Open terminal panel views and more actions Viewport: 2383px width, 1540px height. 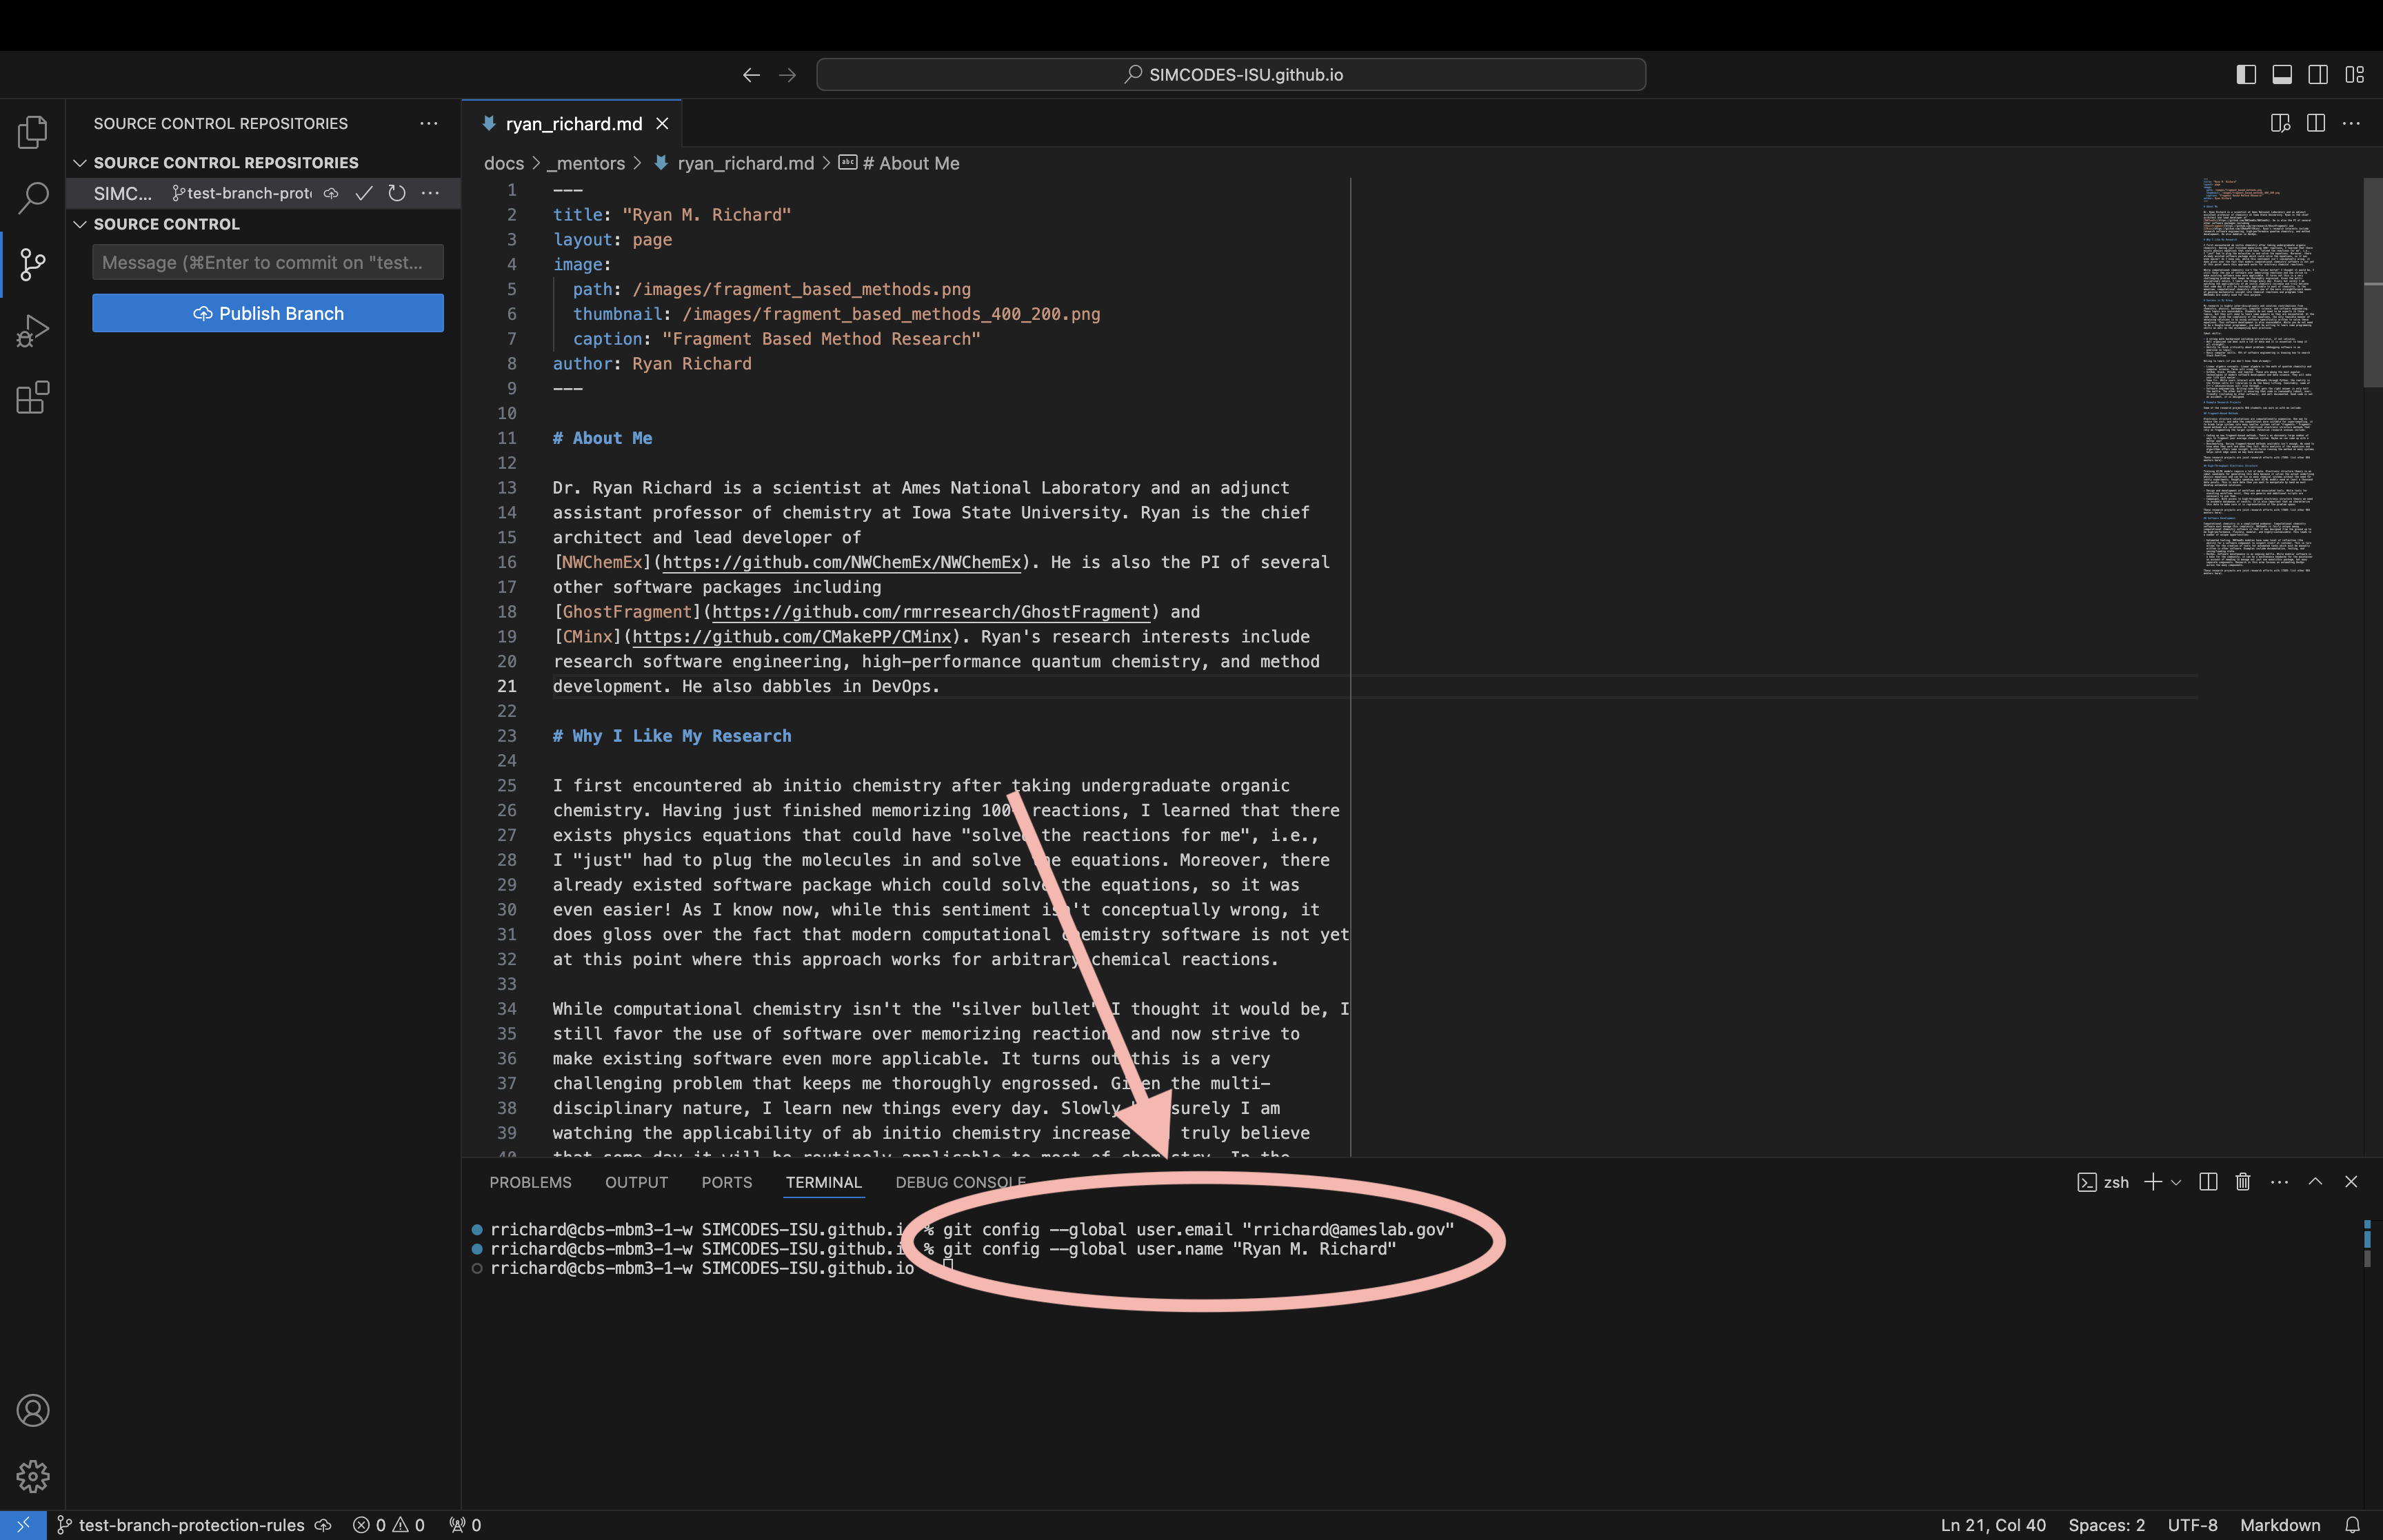click(x=2279, y=1182)
